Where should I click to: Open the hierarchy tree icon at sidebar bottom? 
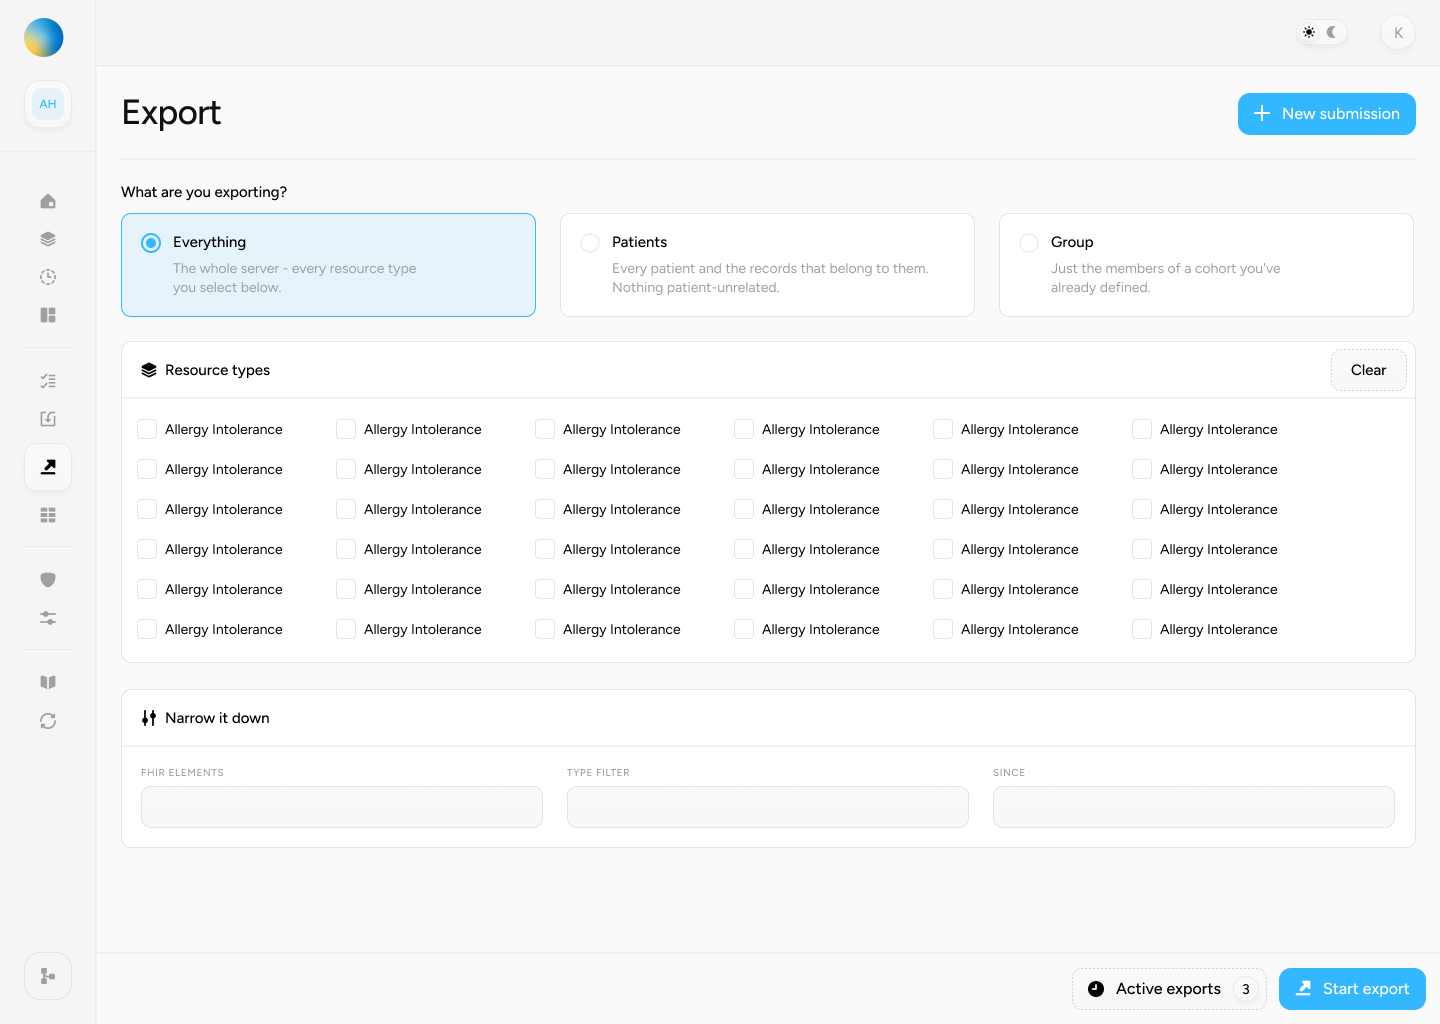(x=48, y=976)
